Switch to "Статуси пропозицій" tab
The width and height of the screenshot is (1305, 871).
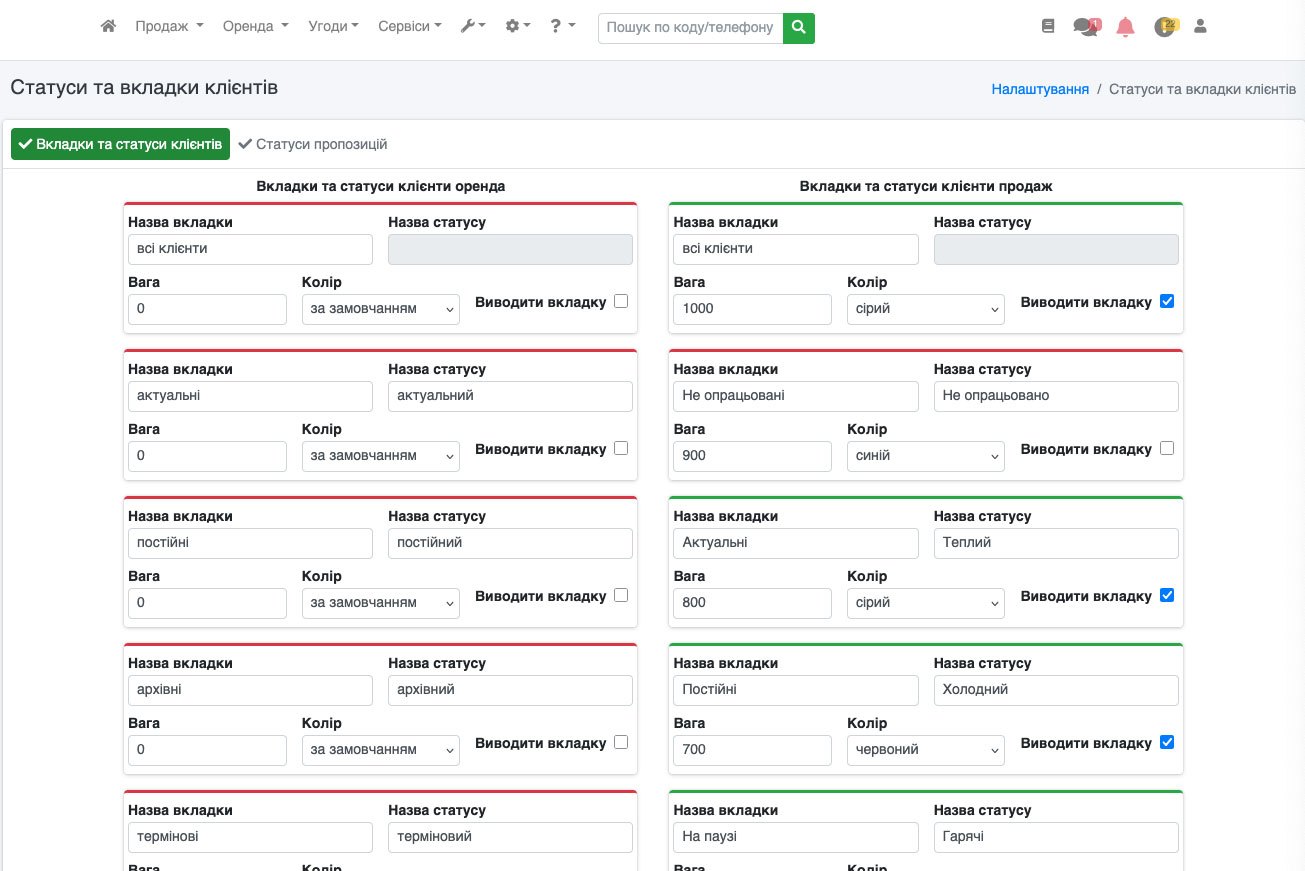[313, 144]
